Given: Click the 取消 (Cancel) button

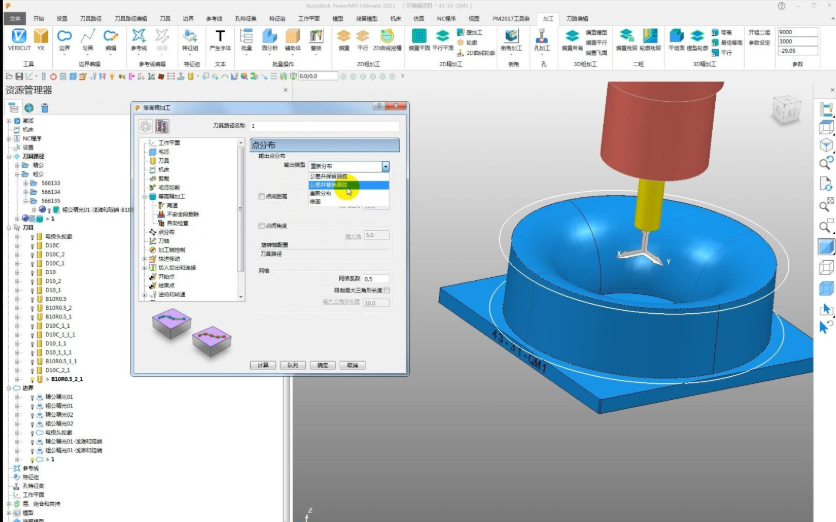Looking at the screenshot, I should [352, 366].
